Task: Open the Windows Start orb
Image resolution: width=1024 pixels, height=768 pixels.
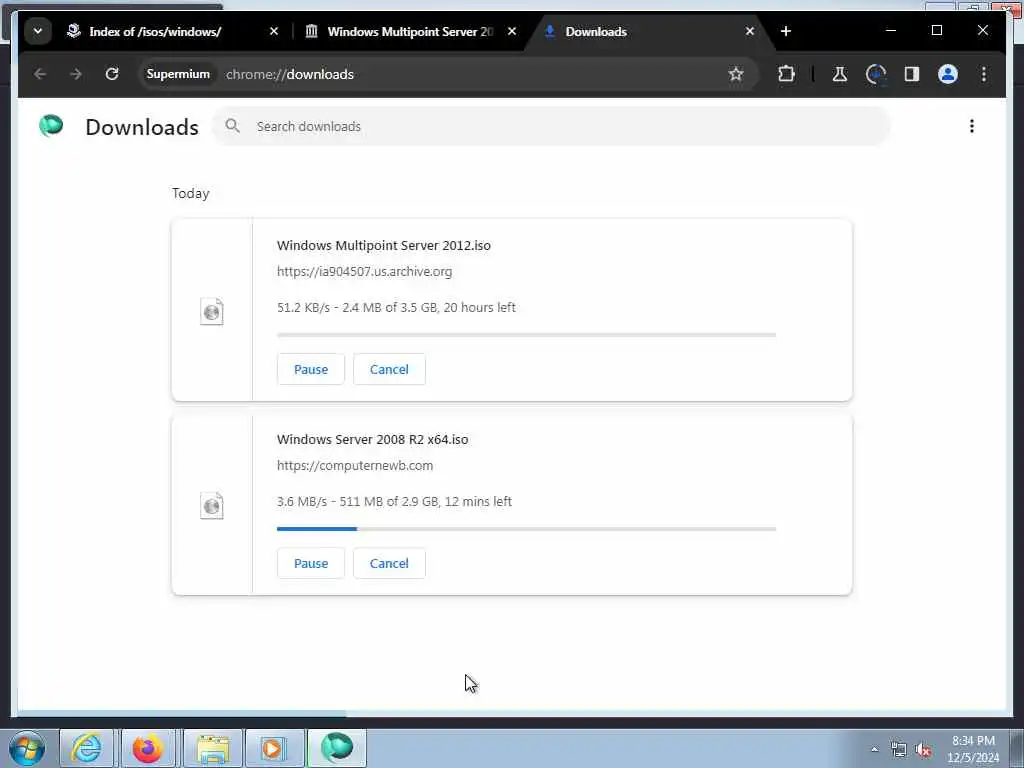Action: [x=27, y=748]
